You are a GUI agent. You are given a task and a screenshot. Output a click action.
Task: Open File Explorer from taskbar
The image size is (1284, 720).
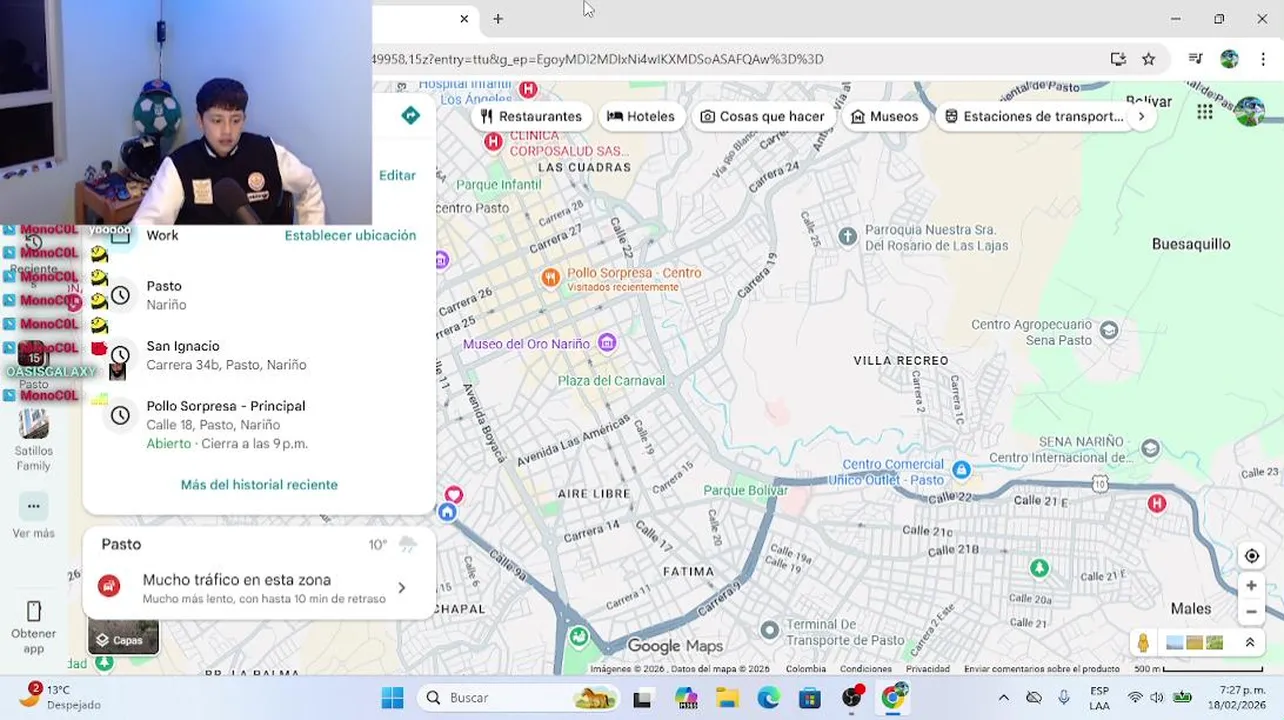(x=726, y=698)
